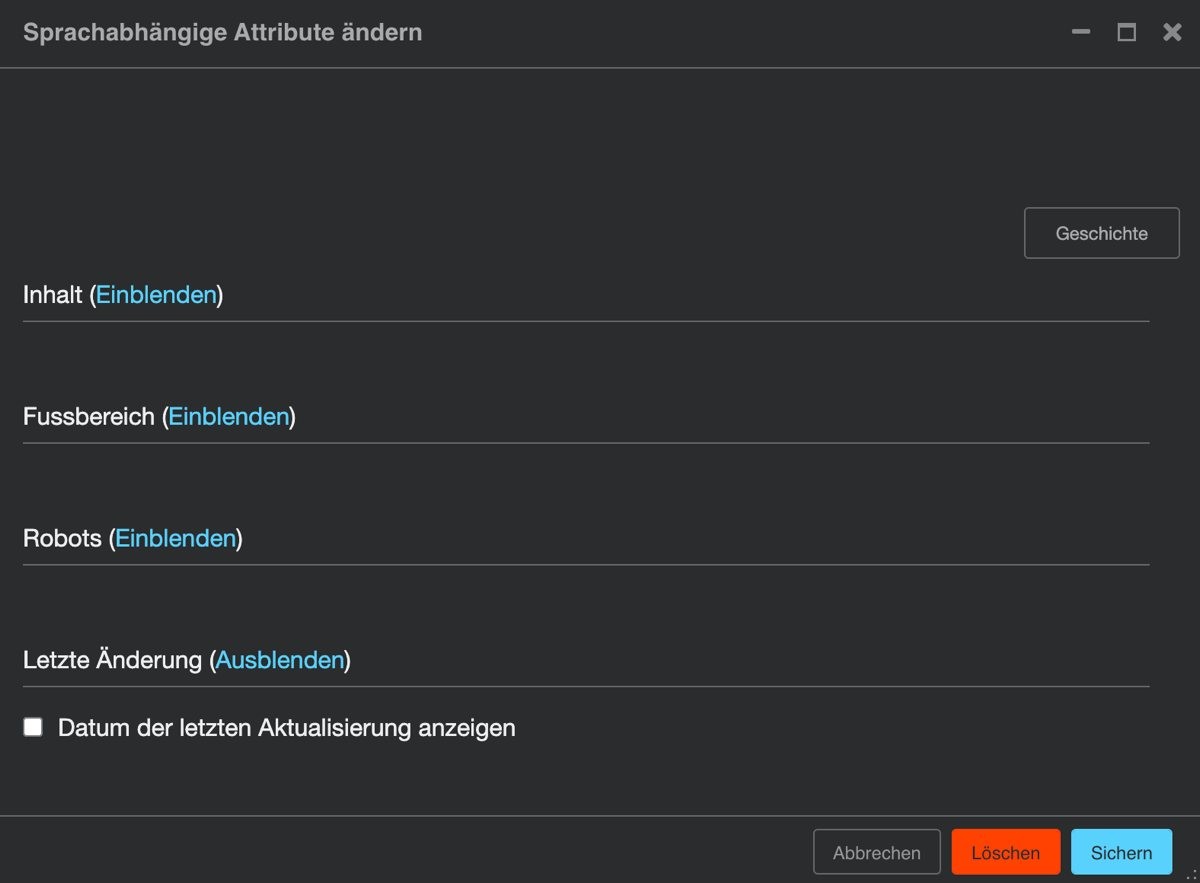1200x883 pixels.
Task: Expand the Inhalt section via Einblenden
Action: pyautogui.click(x=156, y=295)
